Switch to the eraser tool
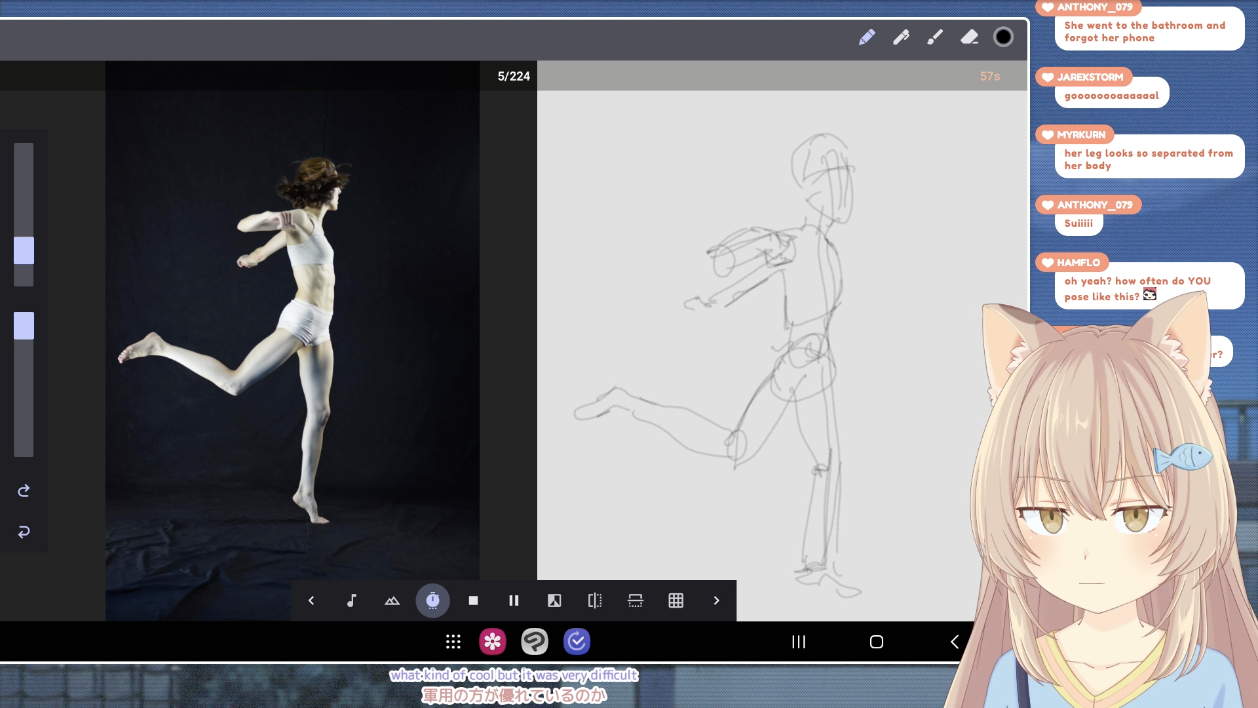Image resolution: width=1258 pixels, height=708 pixels. 969,37
